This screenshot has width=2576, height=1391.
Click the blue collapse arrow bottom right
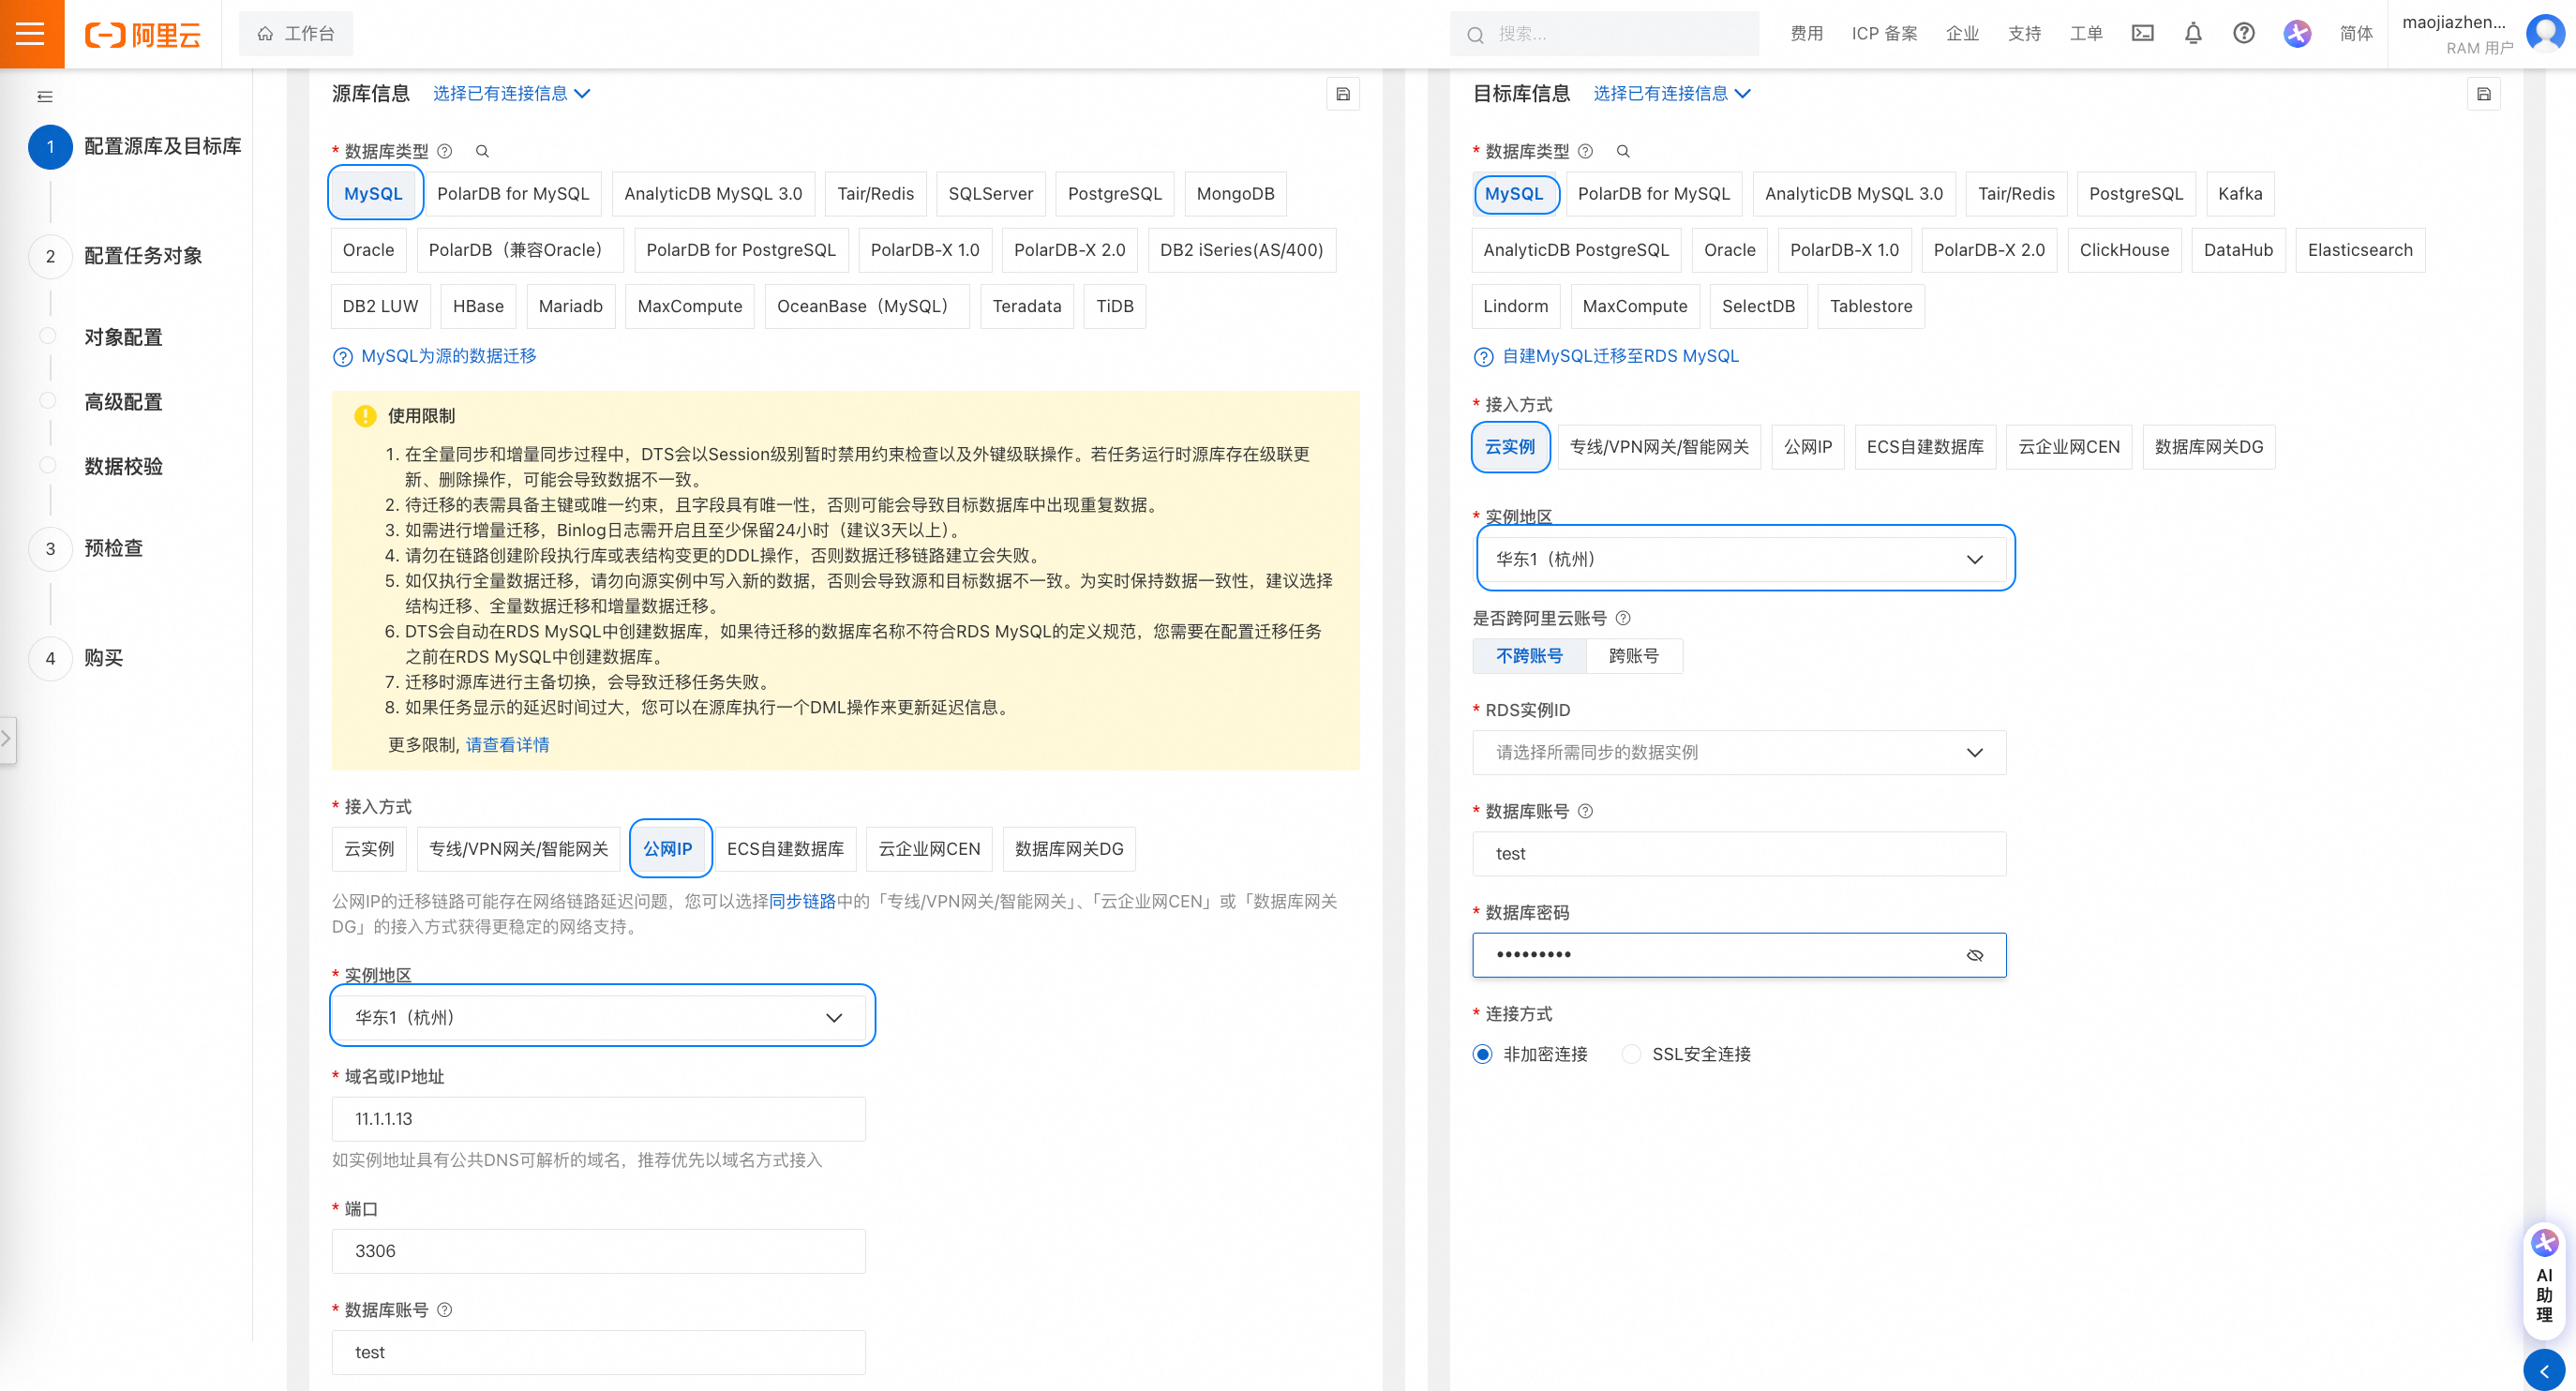click(x=2544, y=1370)
